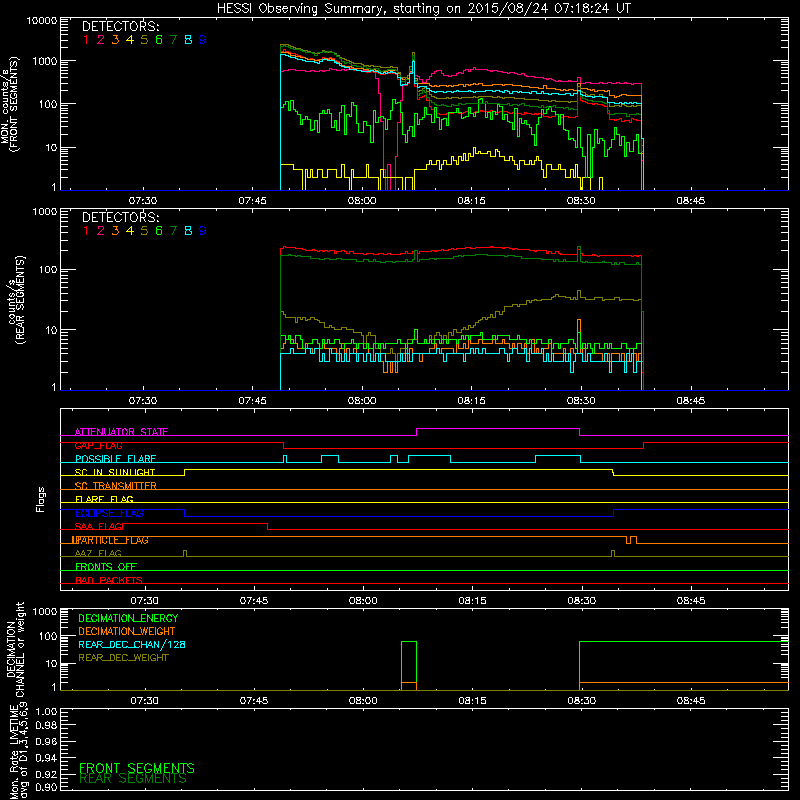The height and width of the screenshot is (800, 800).
Task: Click the Flags y-axis title
Action: (x=41, y=499)
